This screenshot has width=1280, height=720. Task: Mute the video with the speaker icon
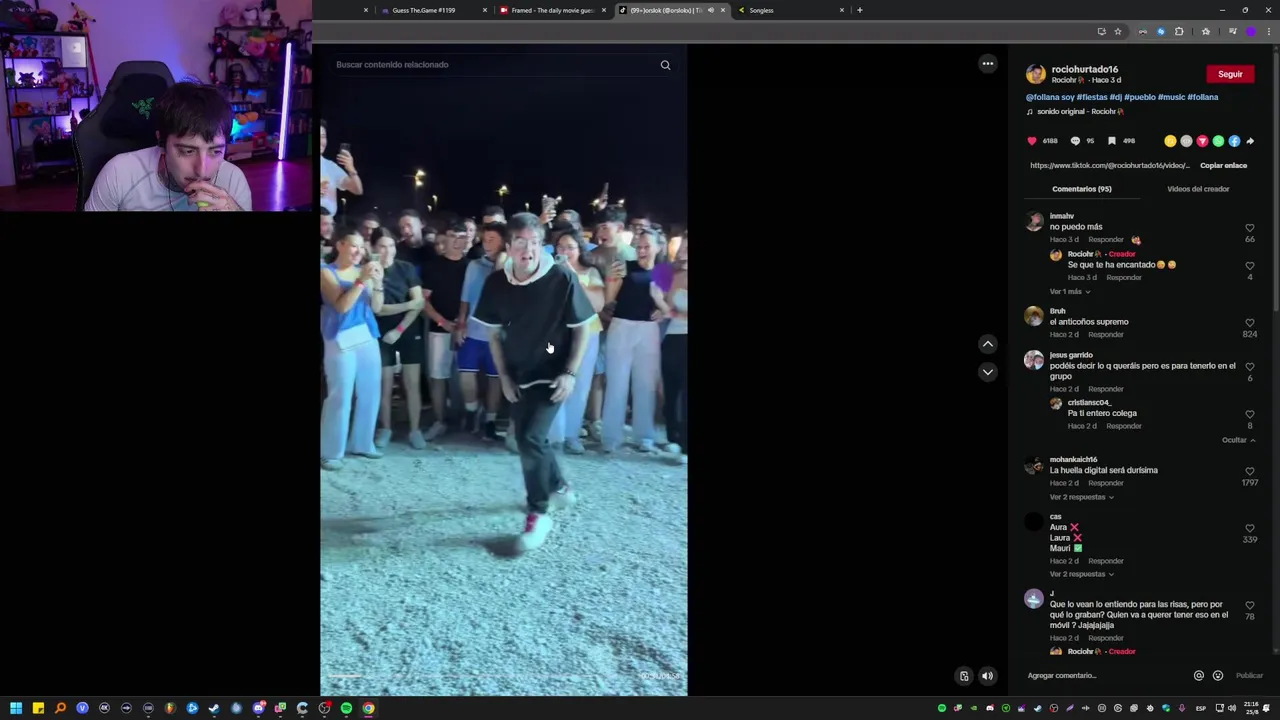[987, 676]
